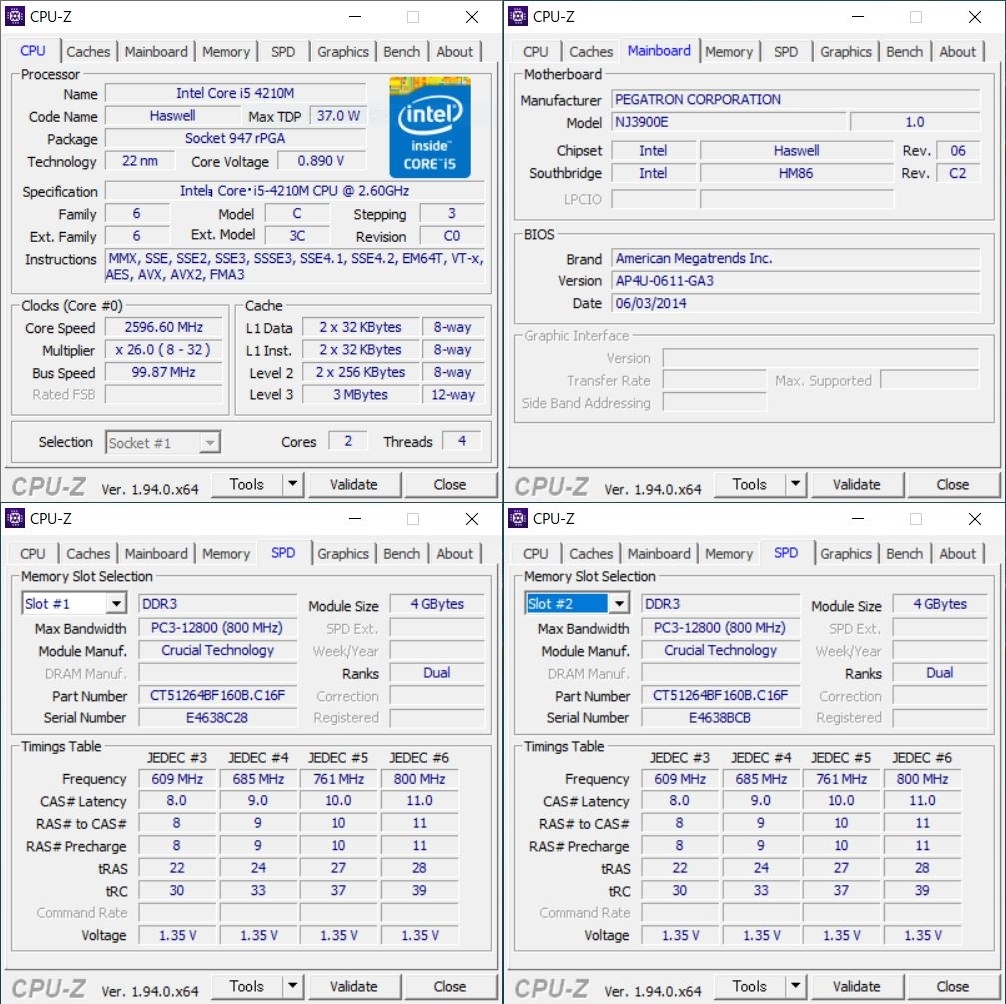1006x1004 pixels.
Task: Click the Socket 947 rPGA package value
Action: (x=235, y=138)
